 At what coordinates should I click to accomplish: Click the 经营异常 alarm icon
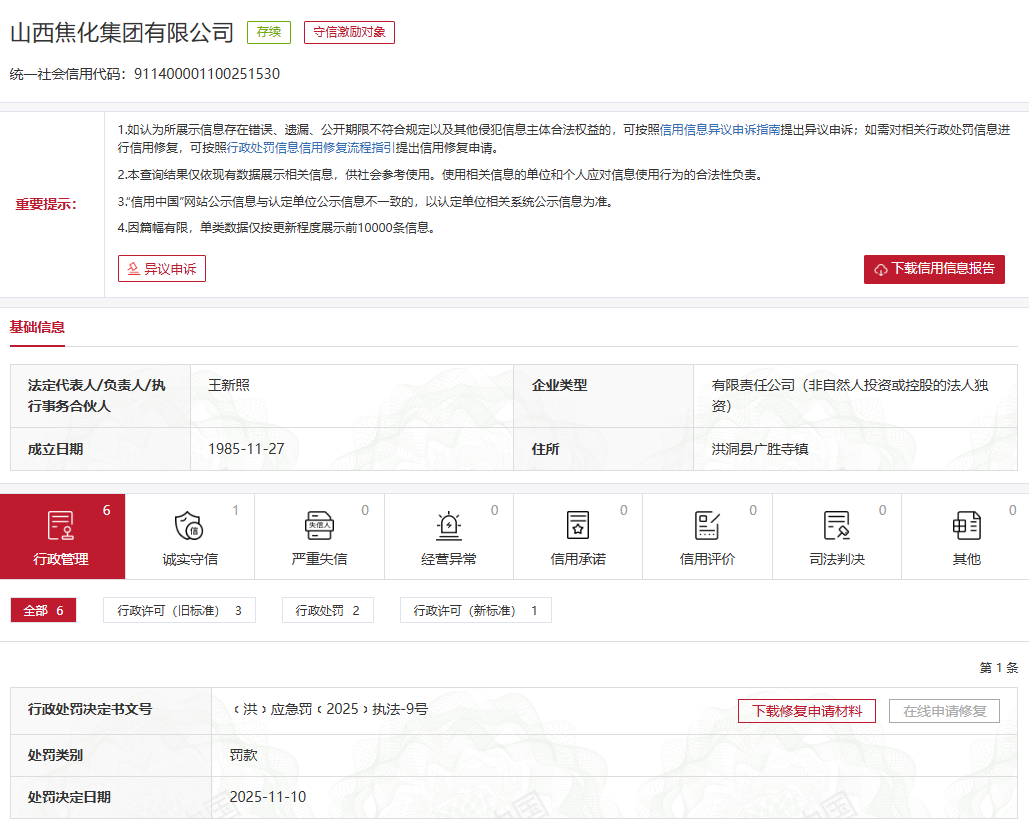tap(448, 526)
